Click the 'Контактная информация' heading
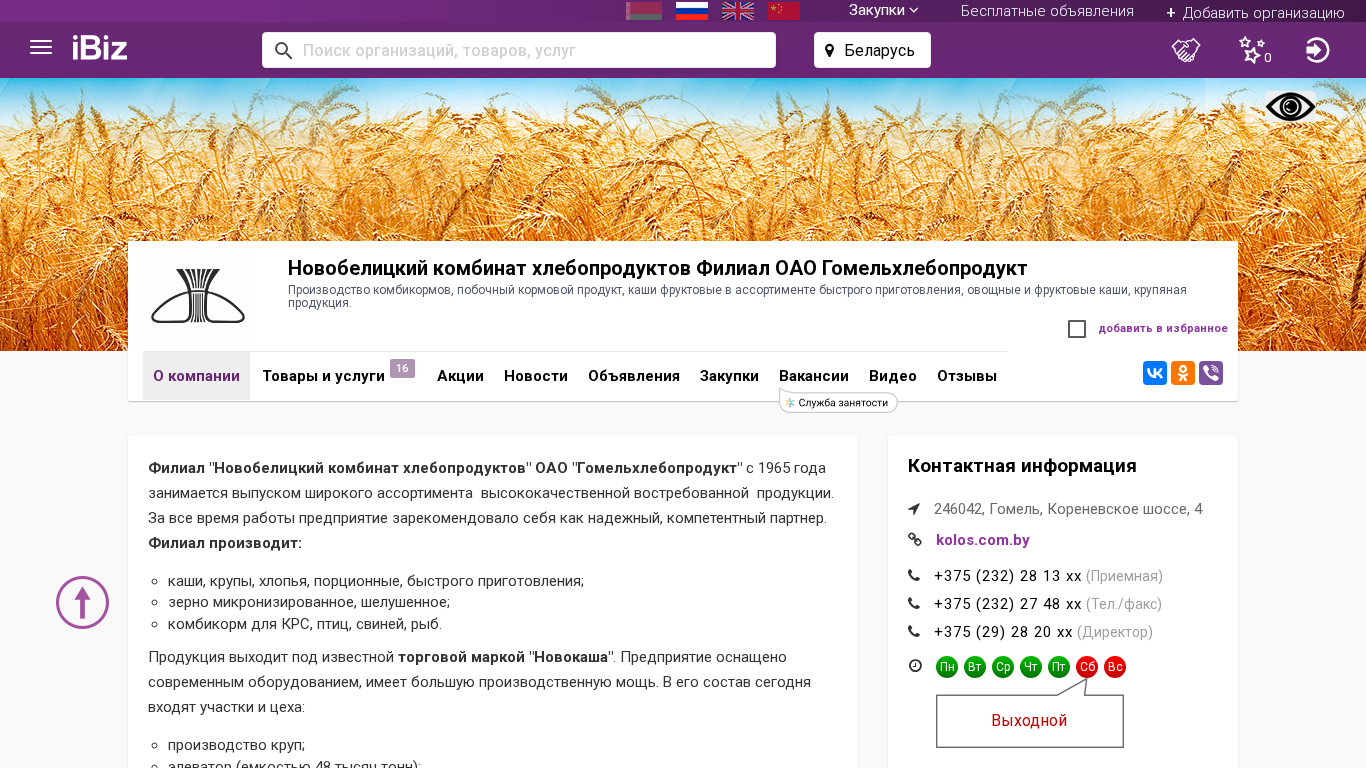 tap(1022, 466)
